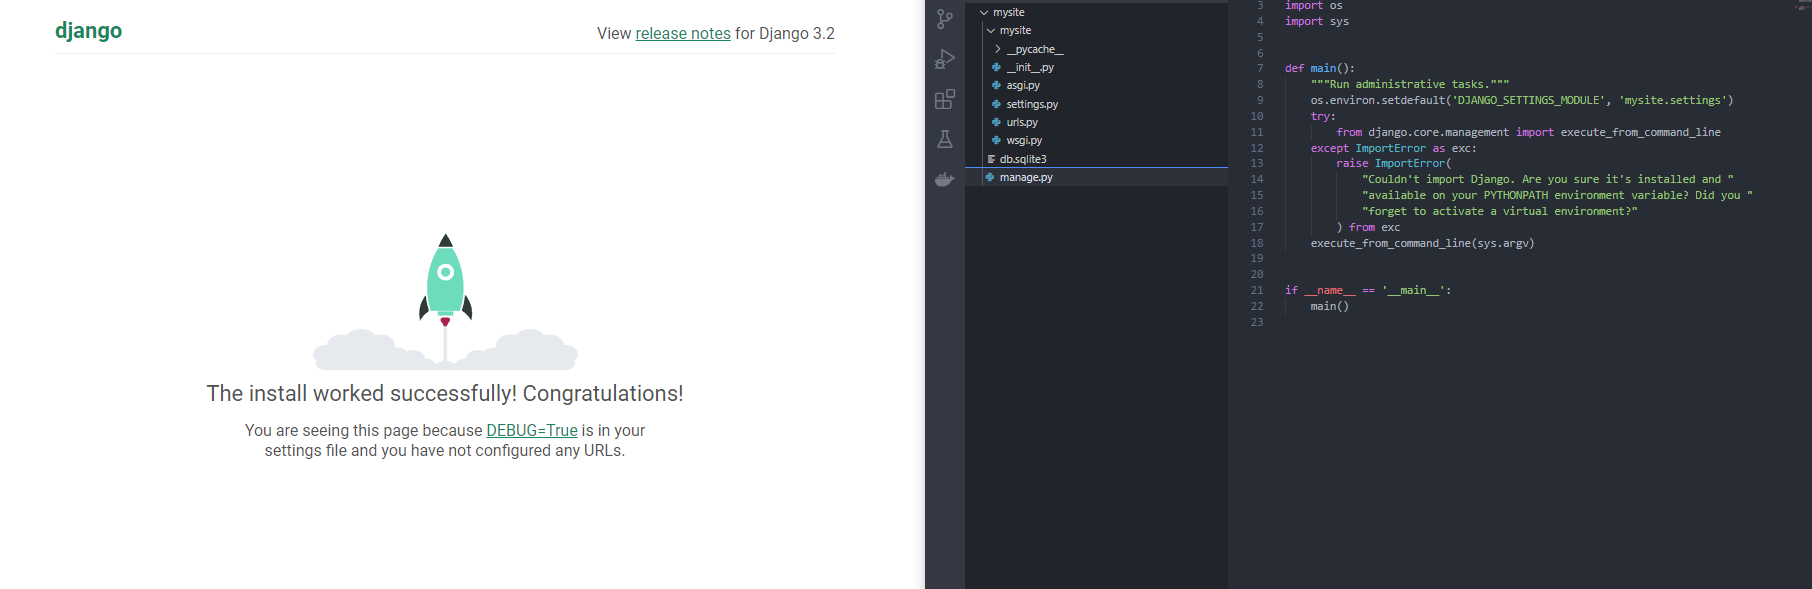Open settings.py in the explorer
Image resolution: width=1812 pixels, height=589 pixels.
pos(1032,104)
